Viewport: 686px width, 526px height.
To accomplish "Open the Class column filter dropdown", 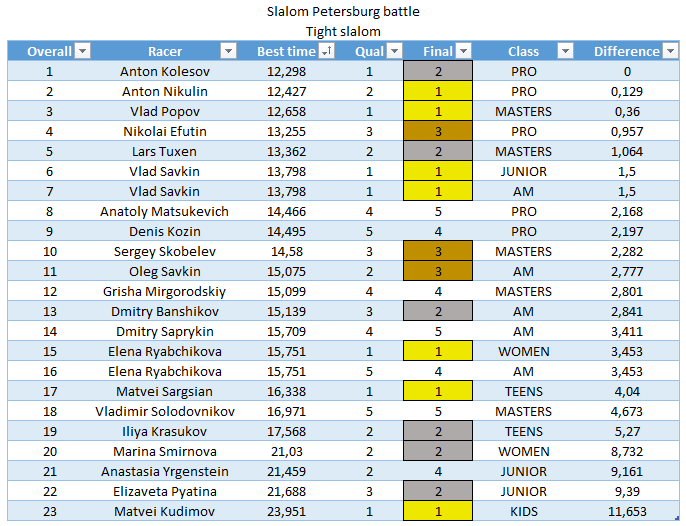I will point(564,52).
